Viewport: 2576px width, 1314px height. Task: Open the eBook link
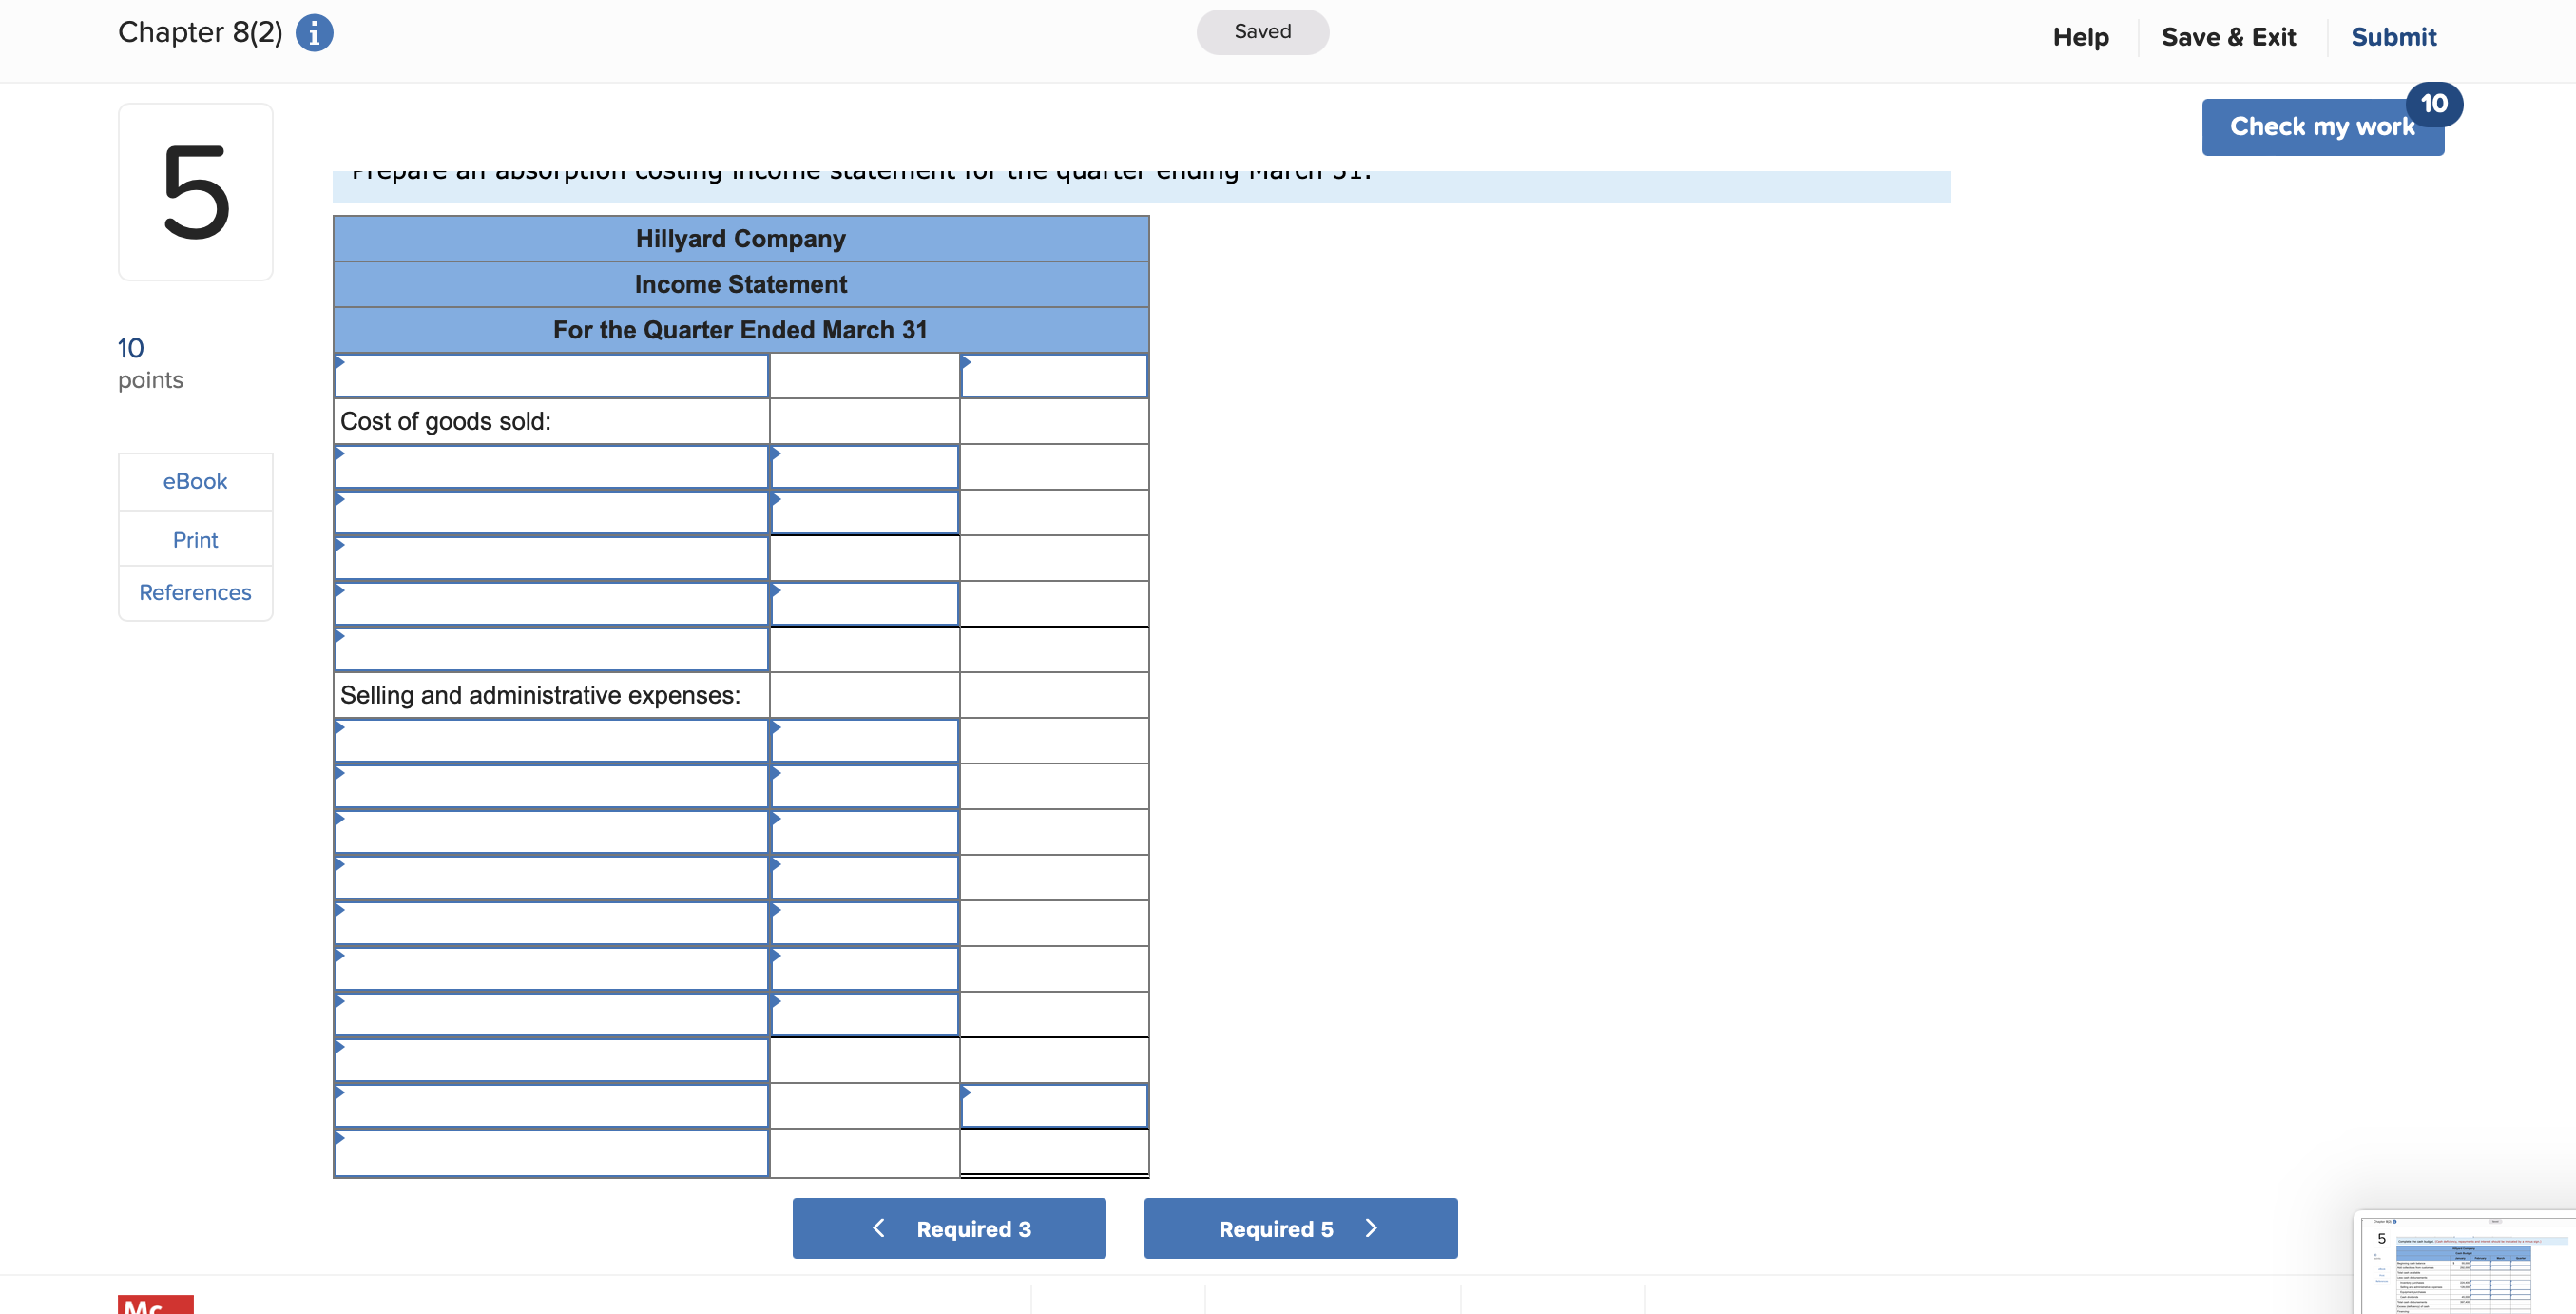pyautogui.click(x=195, y=482)
